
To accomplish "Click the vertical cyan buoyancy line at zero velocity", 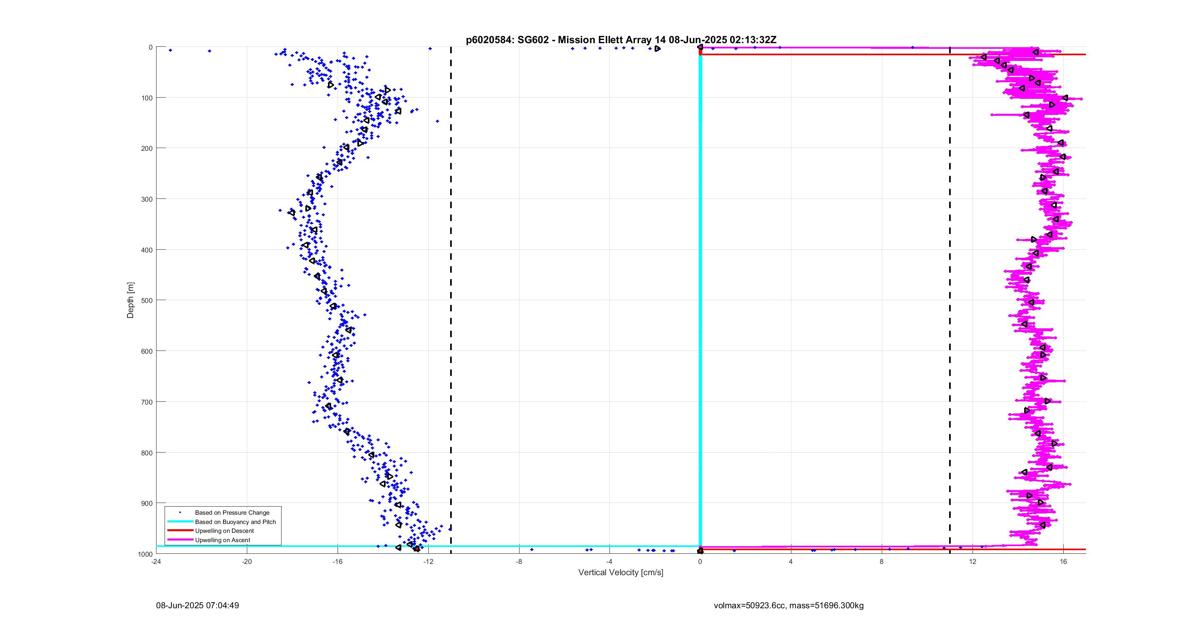I will tap(700, 300).
